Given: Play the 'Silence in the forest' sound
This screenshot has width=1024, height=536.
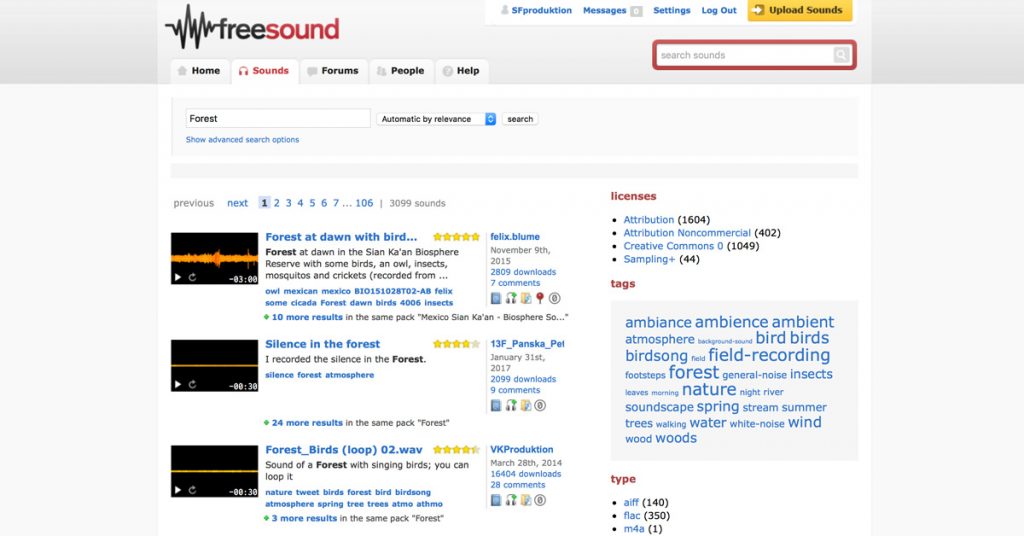Looking at the screenshot, I should 177,385.
